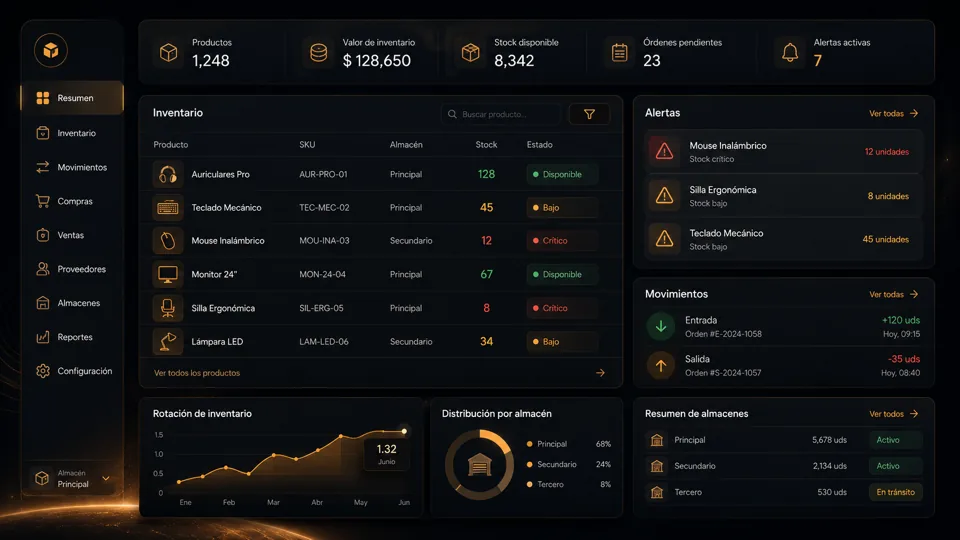The image size is (960, 540).
Task: Open Movimientos in the sidebar
Action: [72, 167]
